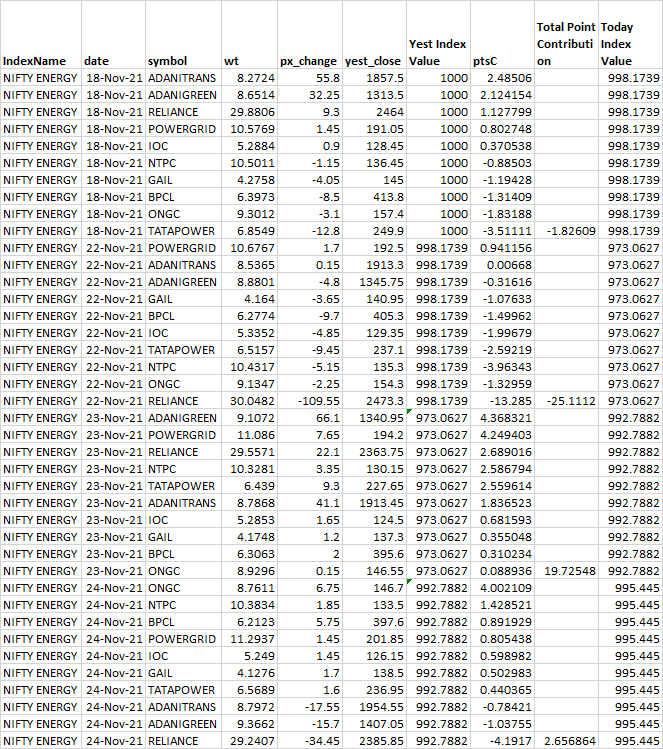Select 992.7882 Yest Index Value in 24-Nov-21 ONGC row
Screen dimensions: 663x749
[442, 588]
